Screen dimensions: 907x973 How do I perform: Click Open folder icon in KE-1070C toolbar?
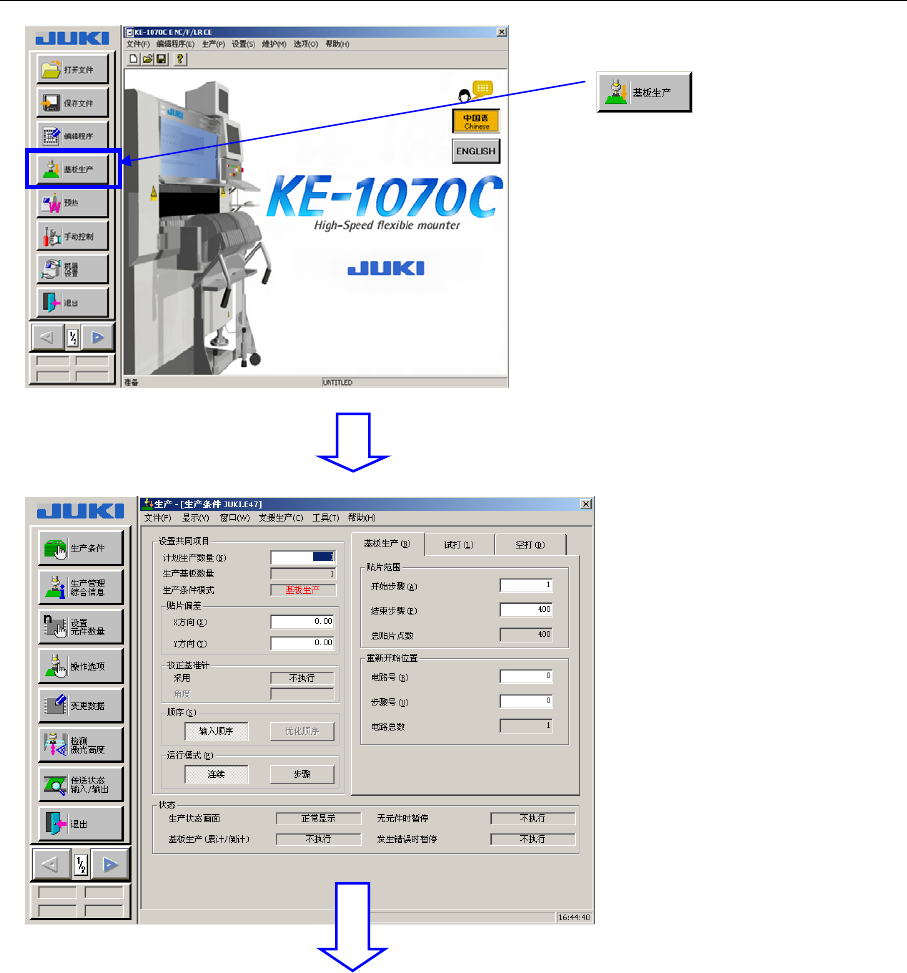pos(148,59)
